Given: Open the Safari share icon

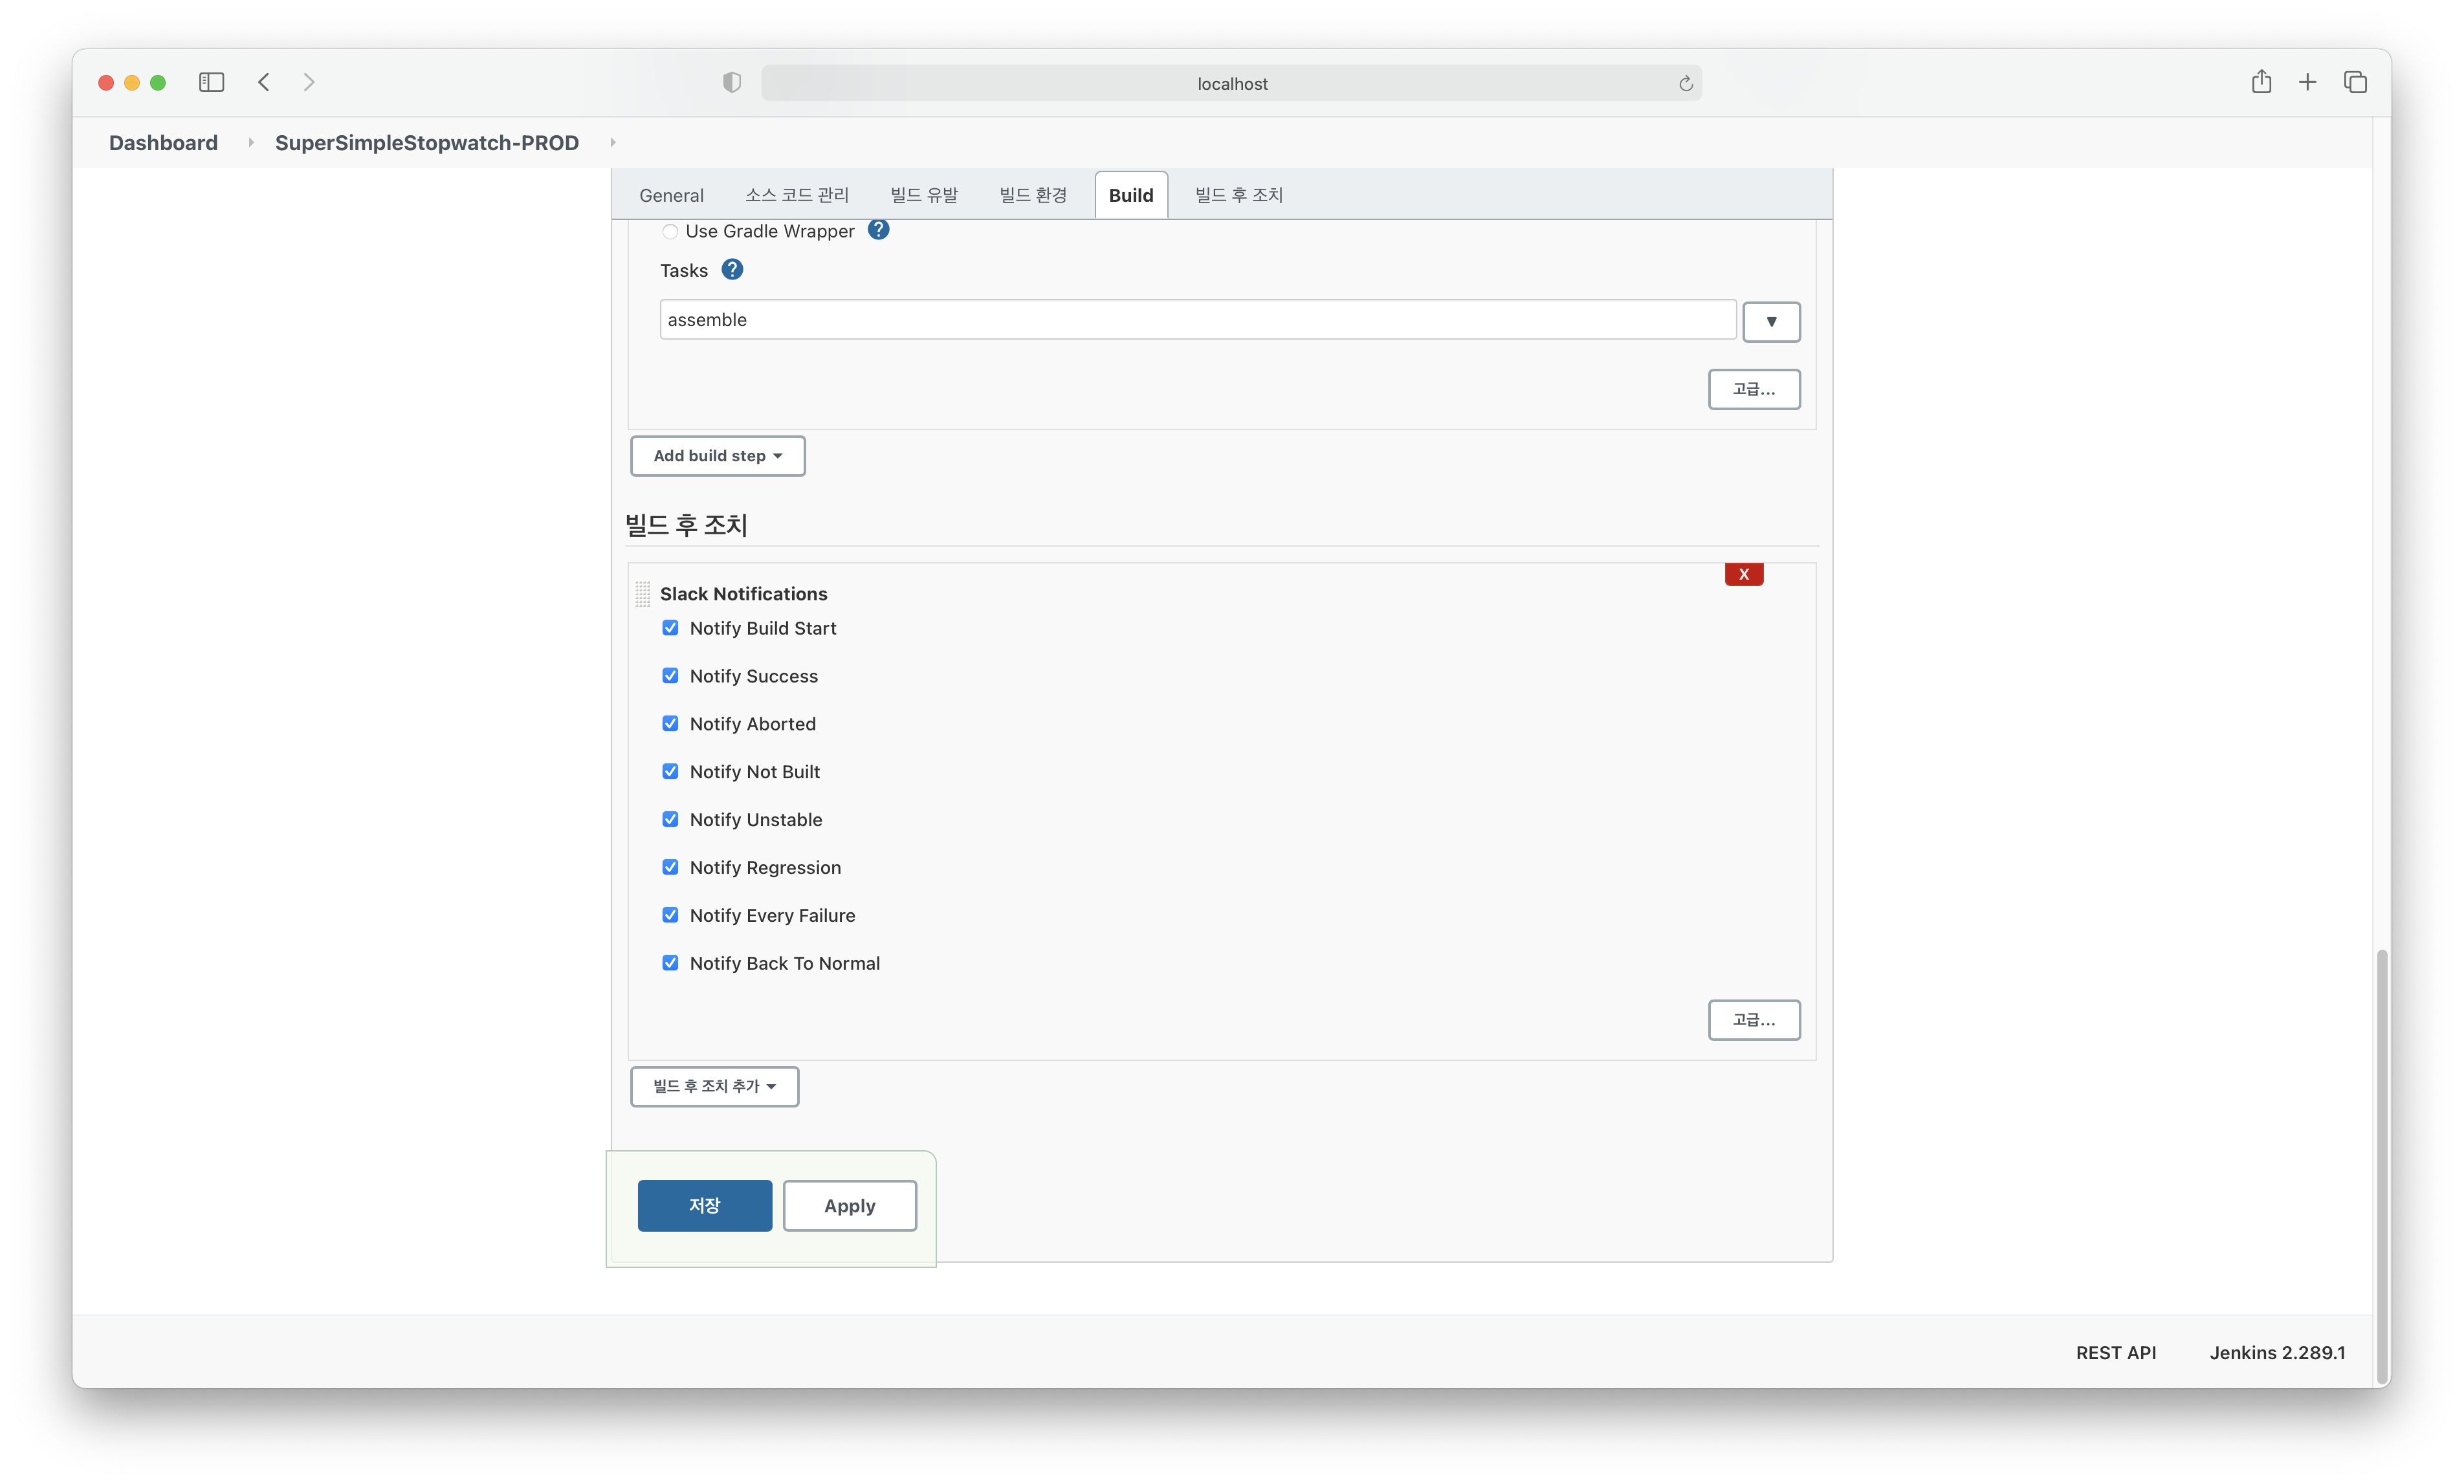Looking at the screenshot, I should [2261, 82].
